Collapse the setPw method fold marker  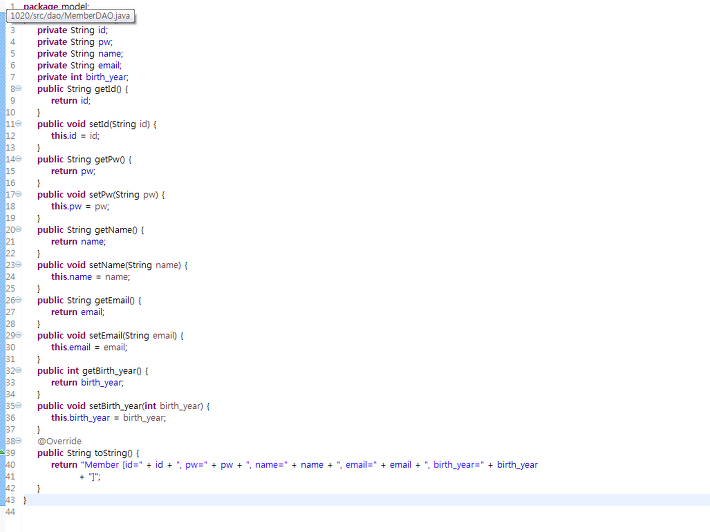[19, 194]
